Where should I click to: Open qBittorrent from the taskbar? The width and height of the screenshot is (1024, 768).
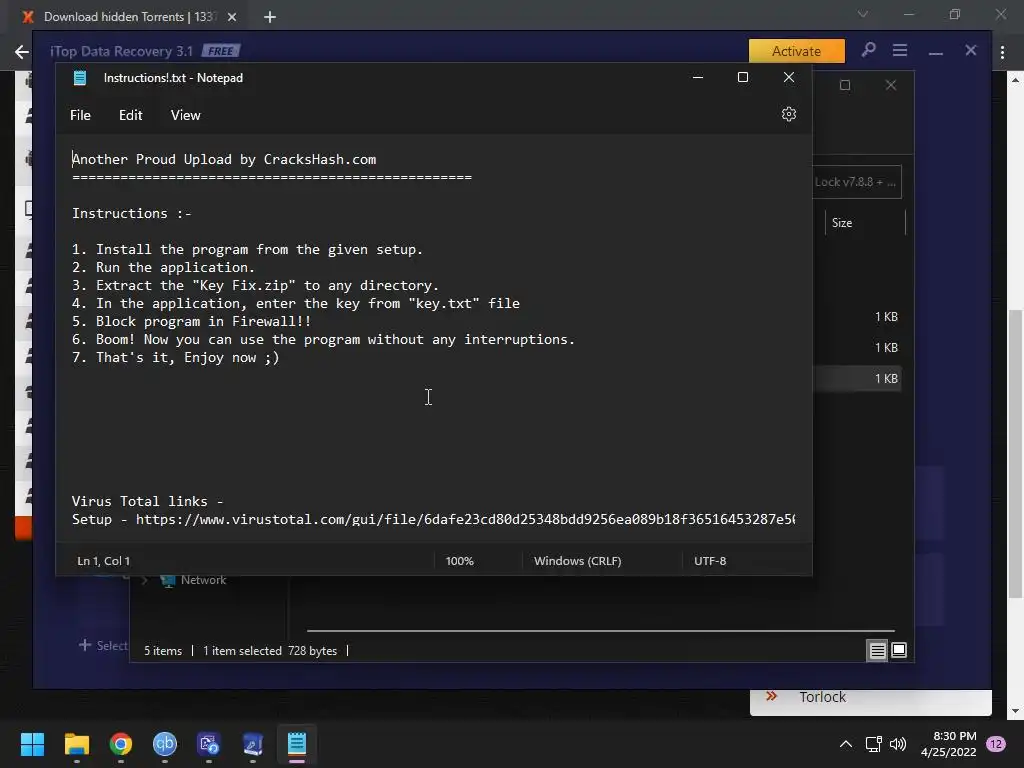(x=165, y=744)
